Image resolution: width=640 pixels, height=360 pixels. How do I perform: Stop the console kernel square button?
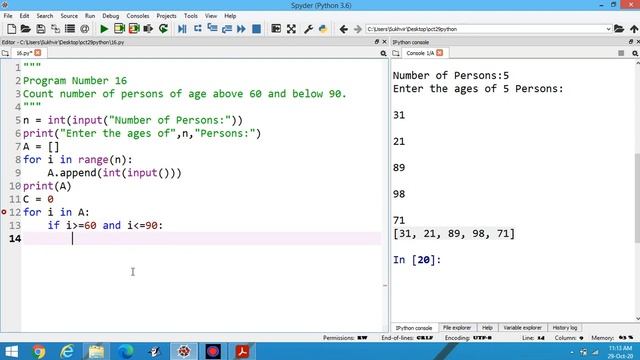pos(621,53)
